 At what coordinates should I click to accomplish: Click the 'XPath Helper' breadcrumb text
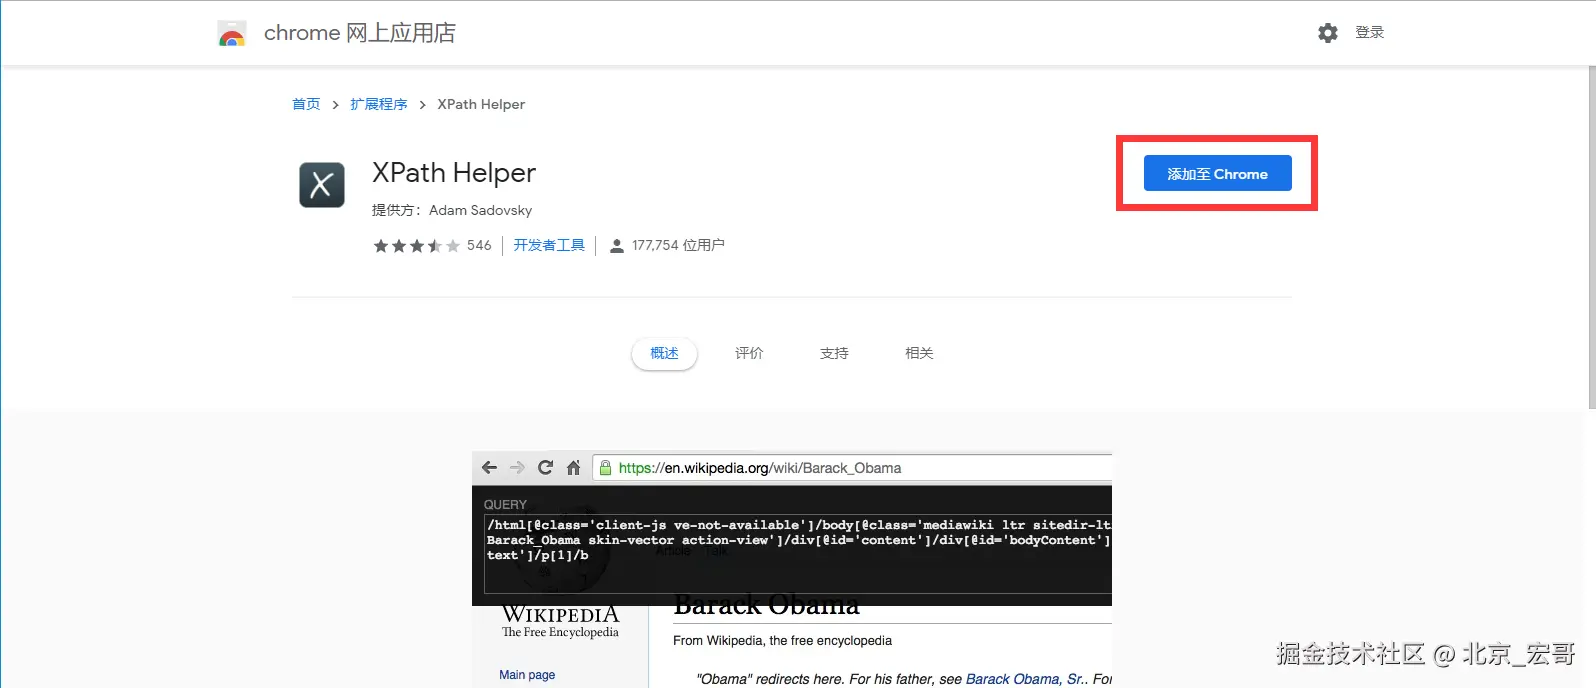(481, 104)
